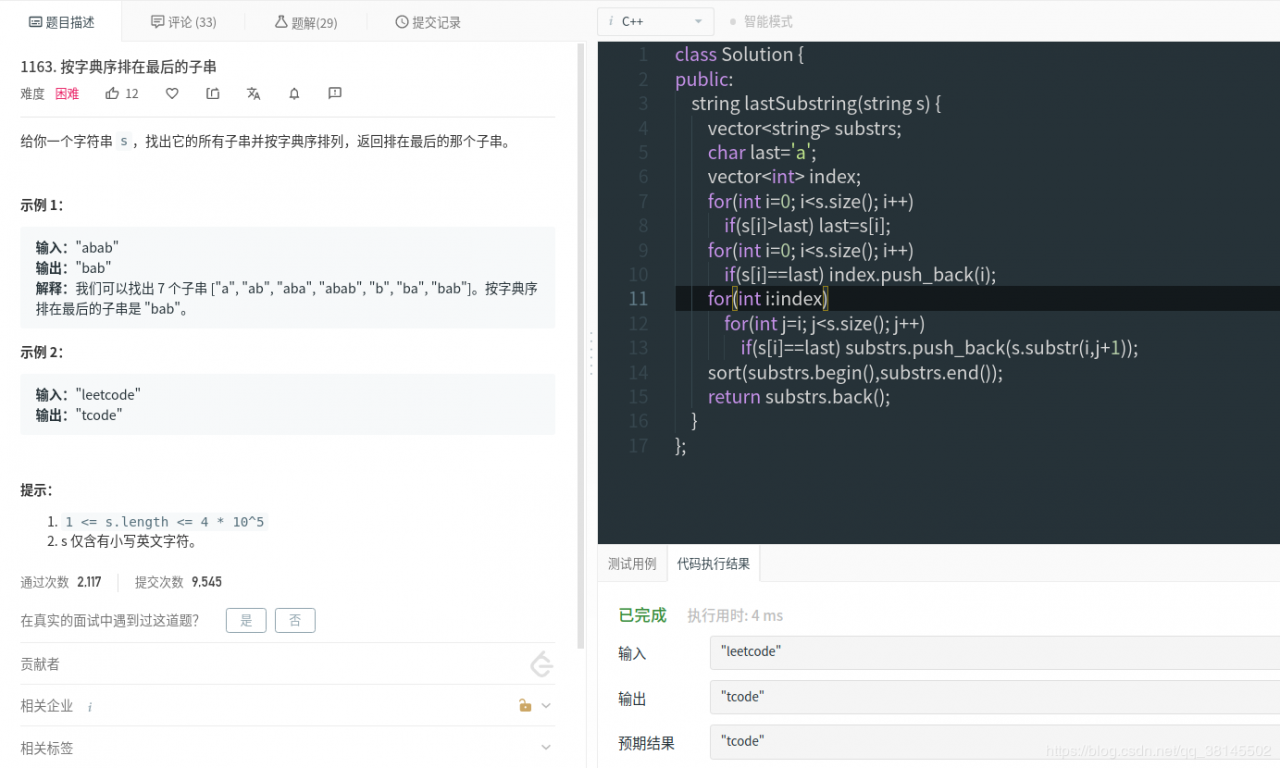
Task: Click code line 3 lastSubstring declaration
Action: coord(816,103)
